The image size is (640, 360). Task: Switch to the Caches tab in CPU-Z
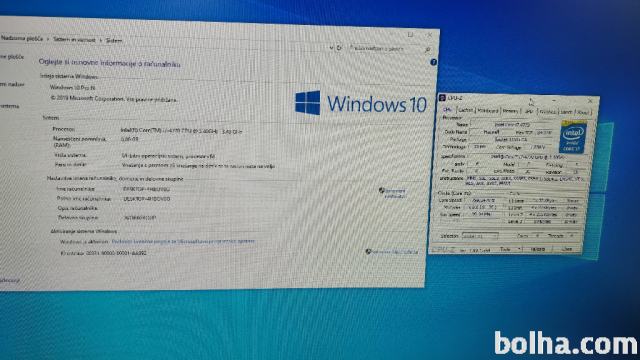coord(465,110)
